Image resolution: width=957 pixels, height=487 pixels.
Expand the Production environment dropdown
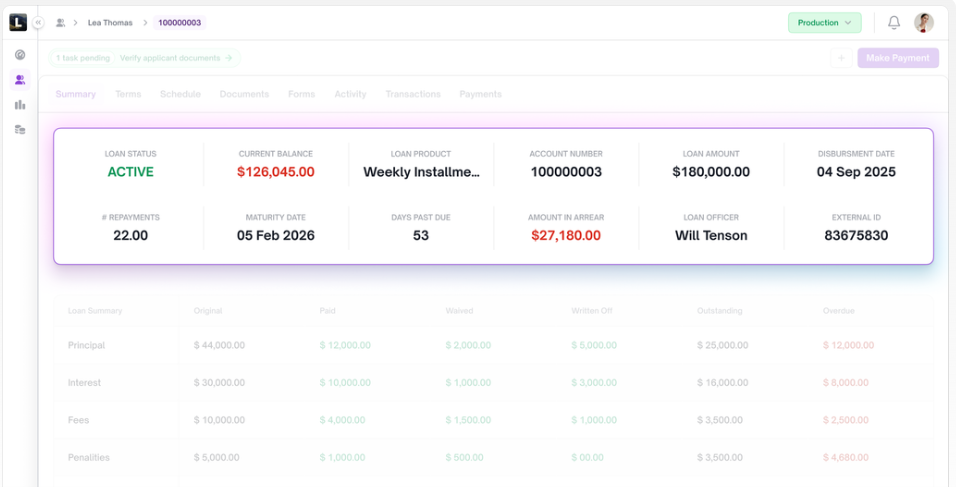[x=824, y=22]
